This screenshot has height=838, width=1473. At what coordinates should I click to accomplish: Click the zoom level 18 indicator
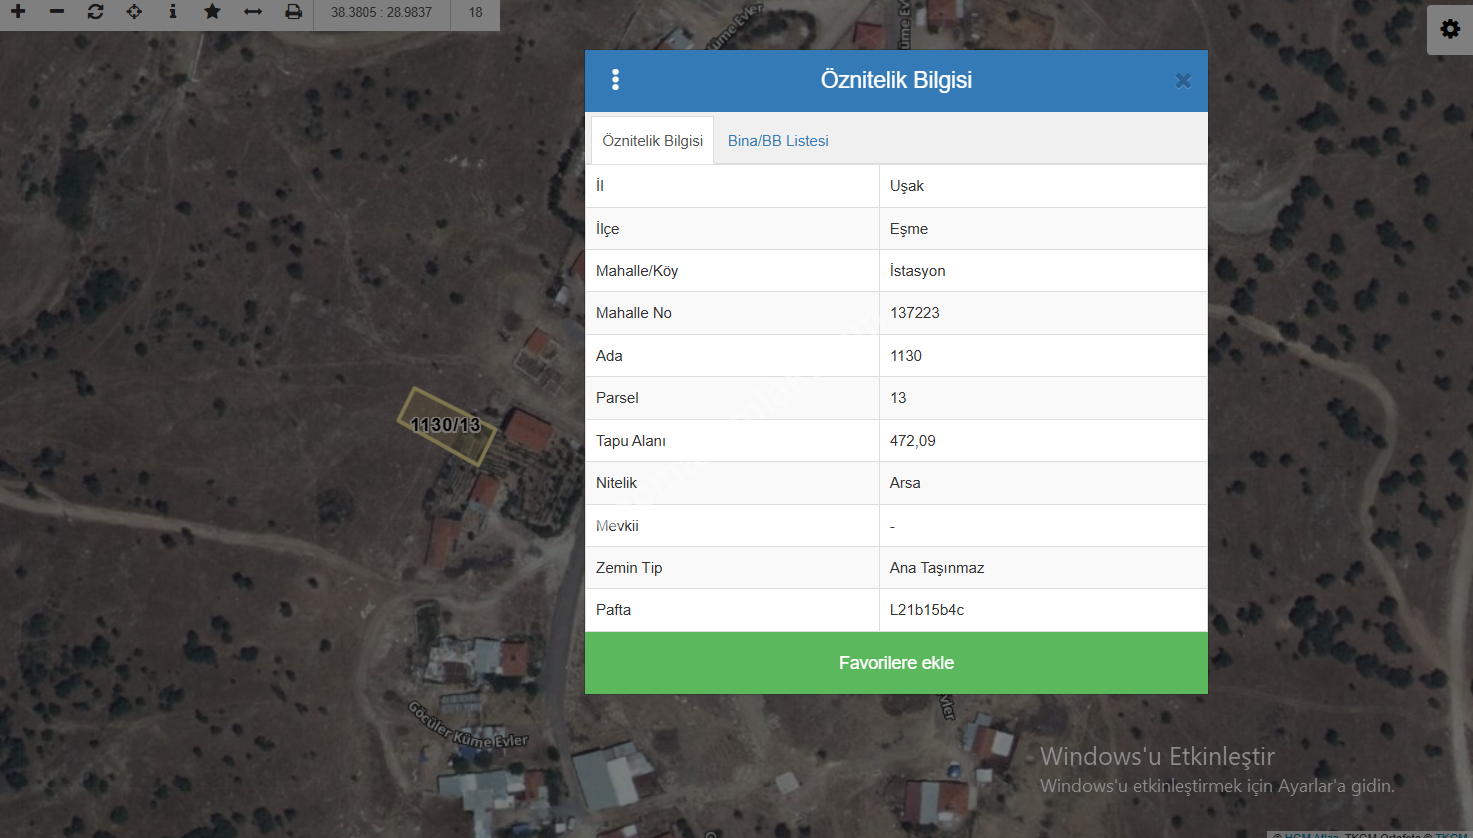[x=475, y=13]
